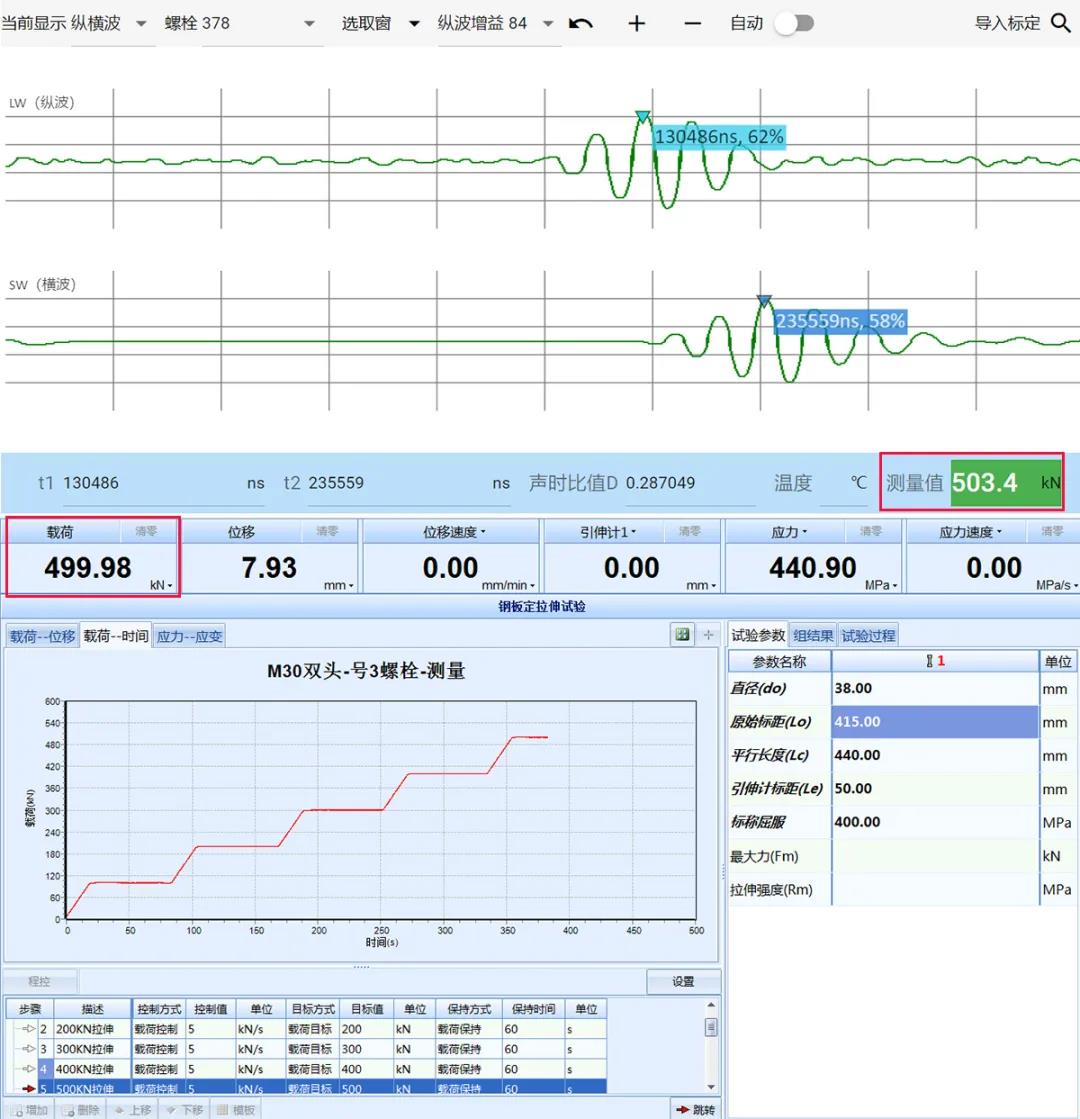Click the crosshair icon beside the grid icon

point(708,634)
